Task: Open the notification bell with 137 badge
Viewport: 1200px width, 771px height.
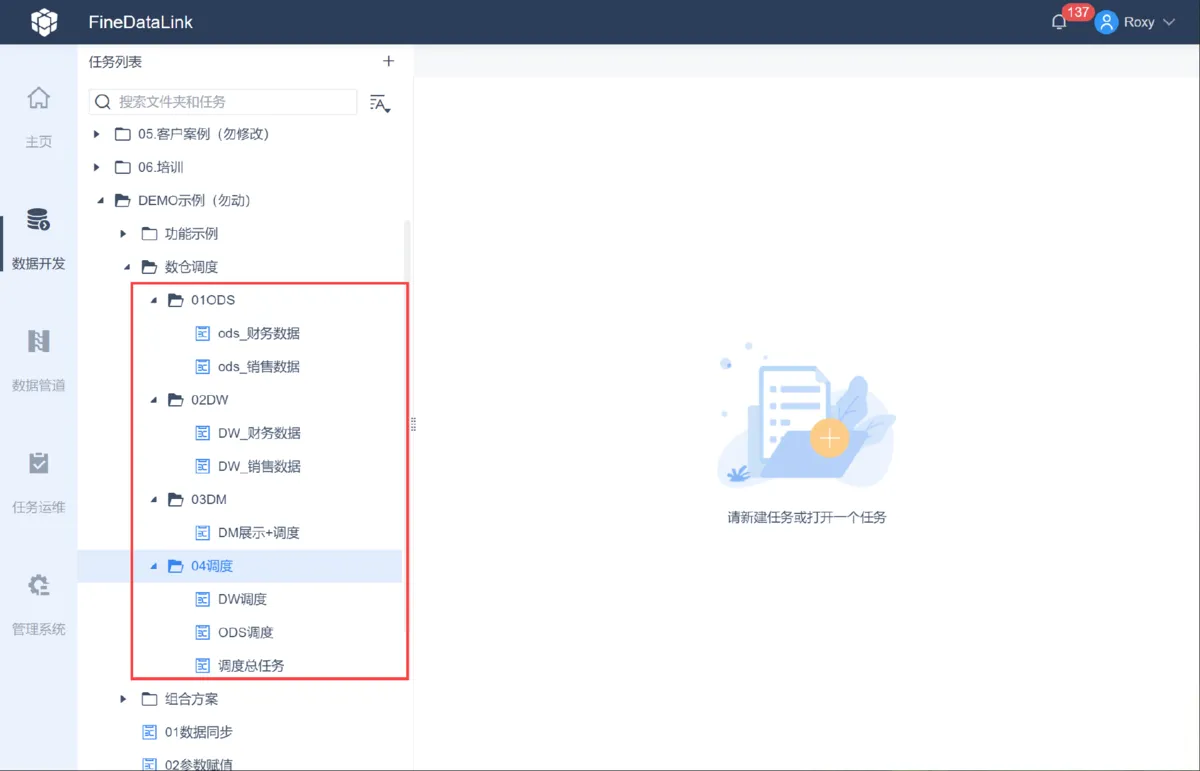Action: [1060, 22]
